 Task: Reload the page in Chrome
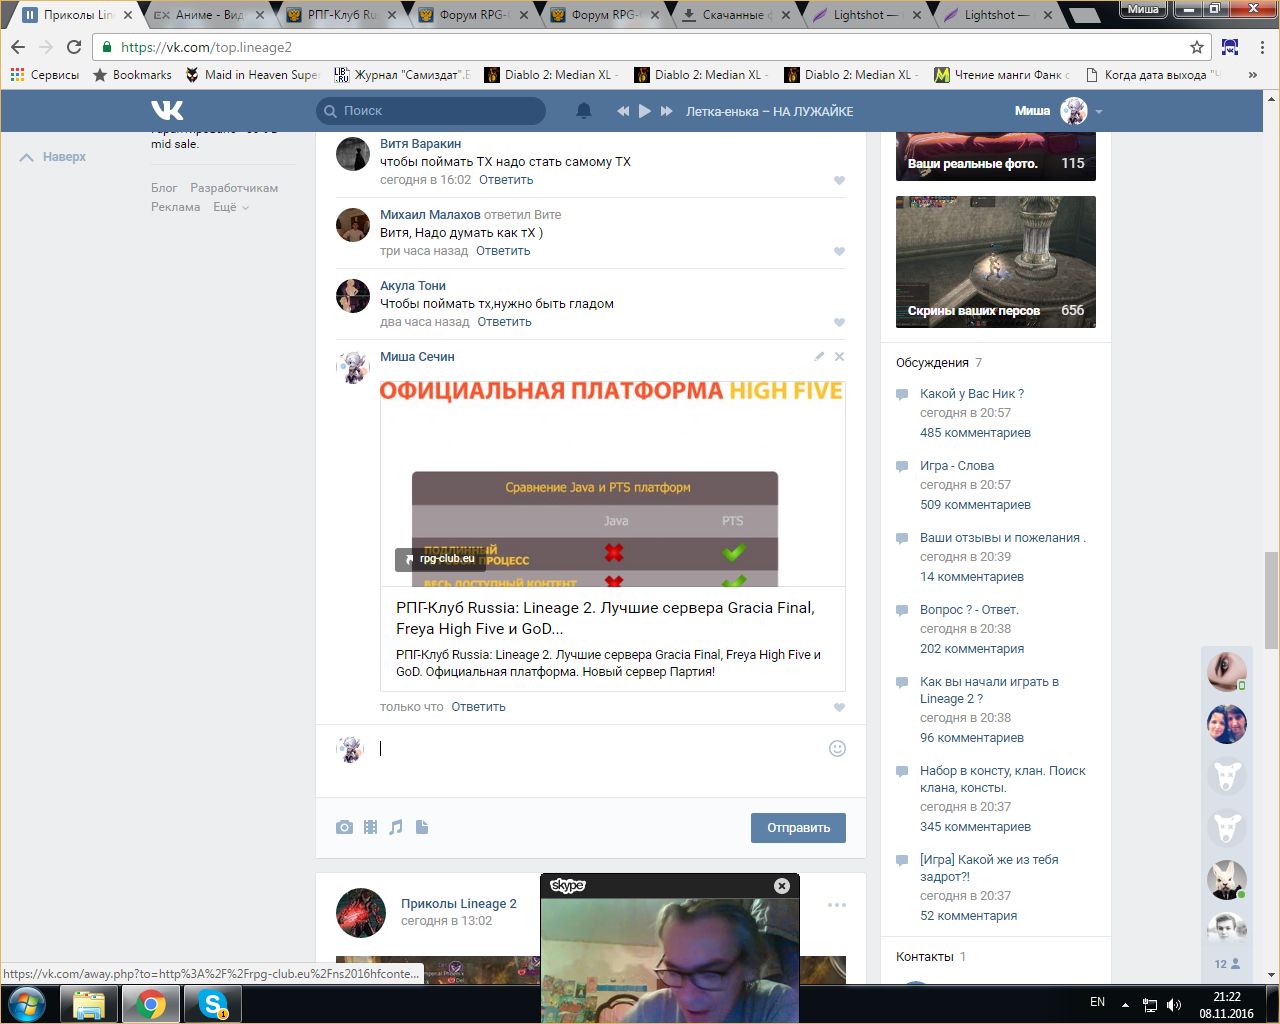click(74, 47)
